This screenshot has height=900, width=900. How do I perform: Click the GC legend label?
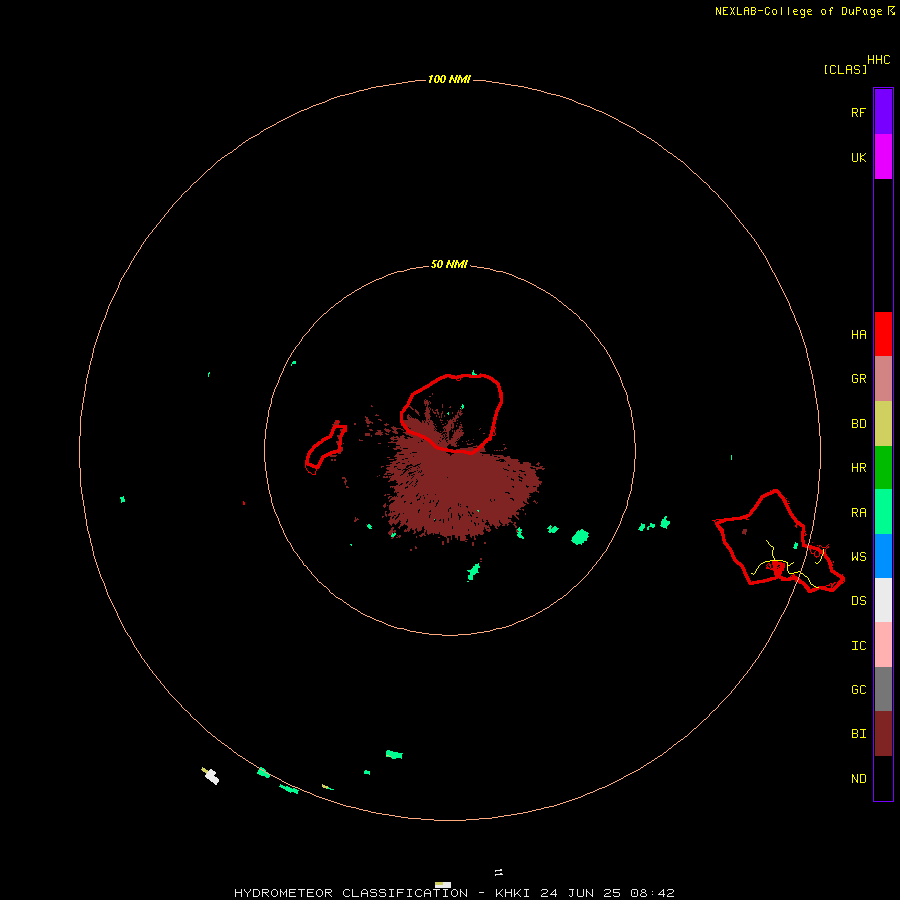[x=858, y=690]
